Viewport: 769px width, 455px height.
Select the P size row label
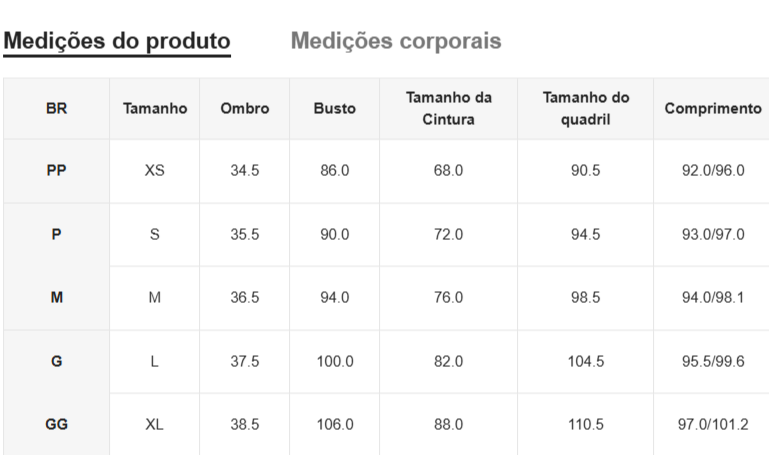(57, 234)
